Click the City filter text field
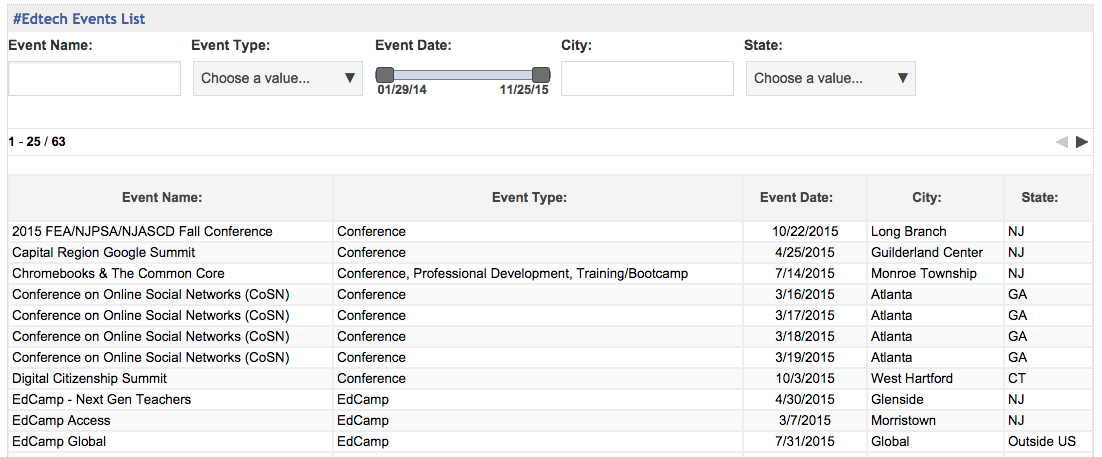 647,78
